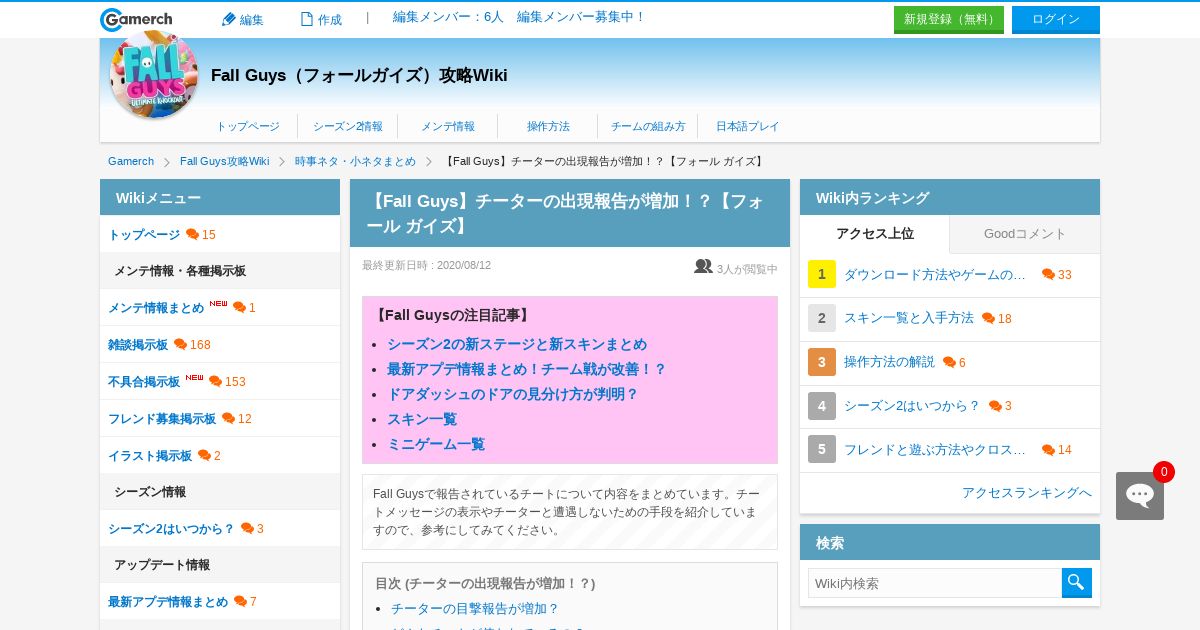The width and height of the screenshot is (1200, 630).
Task: Click the red 0 notification badge
Action: tap(1164, 472)
